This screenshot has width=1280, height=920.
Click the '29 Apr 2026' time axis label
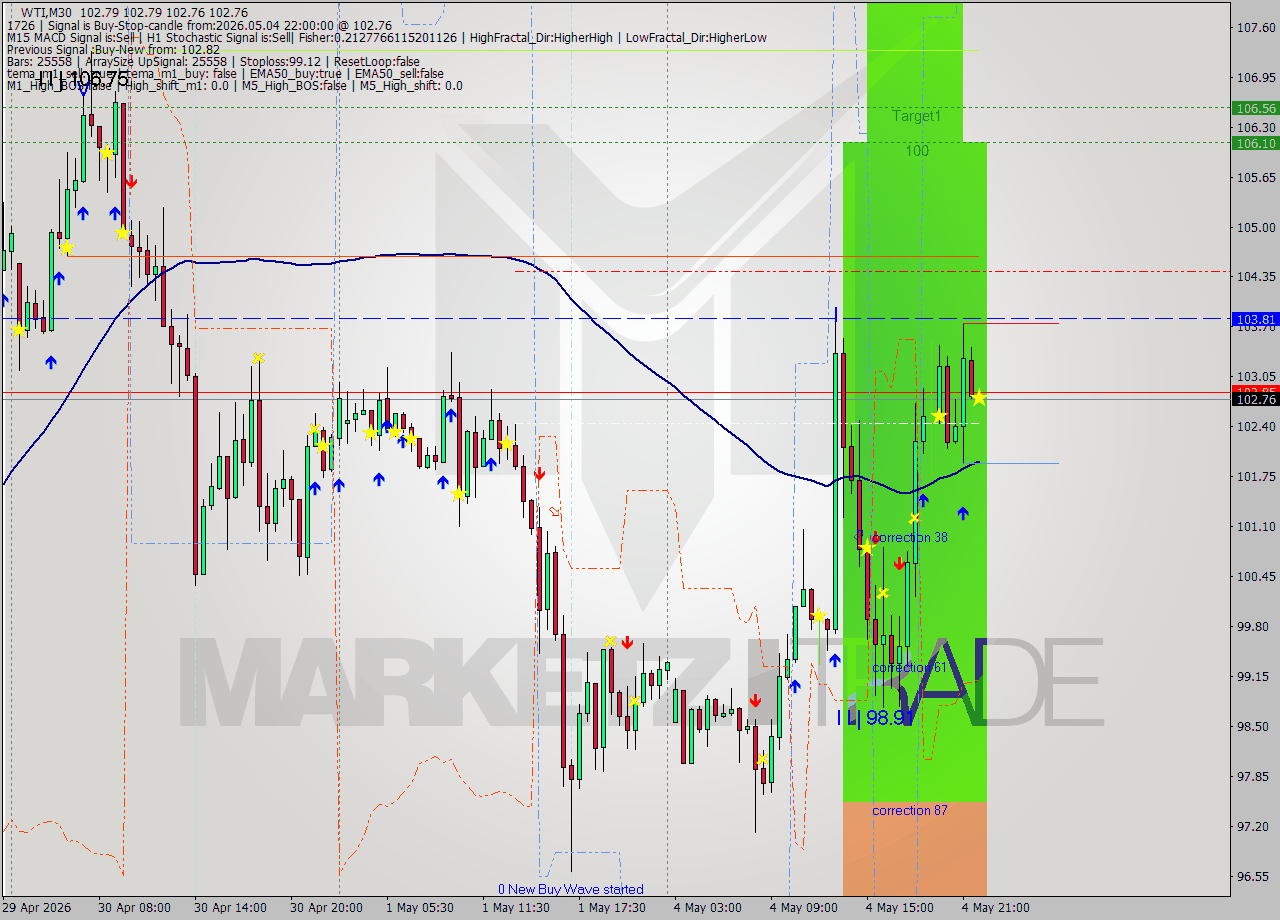pos(38,908)
